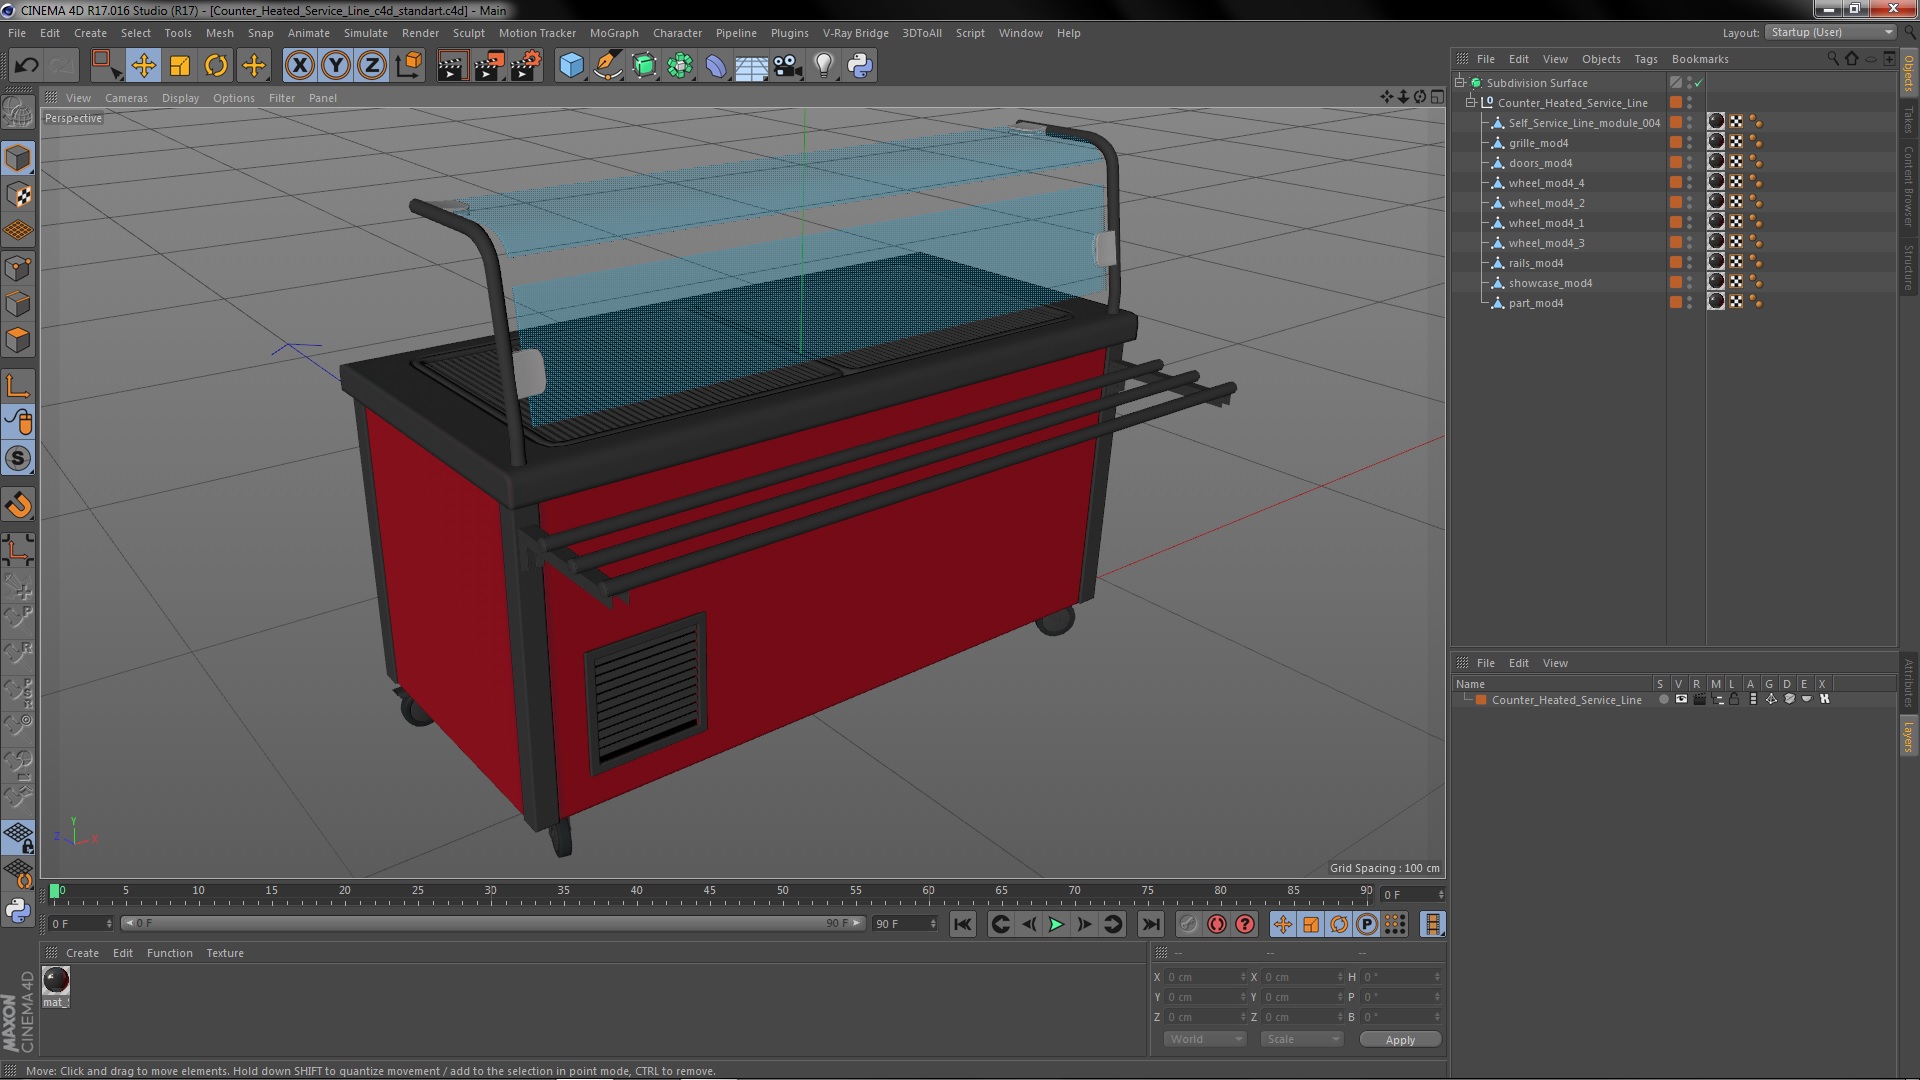Add Cube primitive object
Screen dimensions: 1920x1080
tap(571, 66)
